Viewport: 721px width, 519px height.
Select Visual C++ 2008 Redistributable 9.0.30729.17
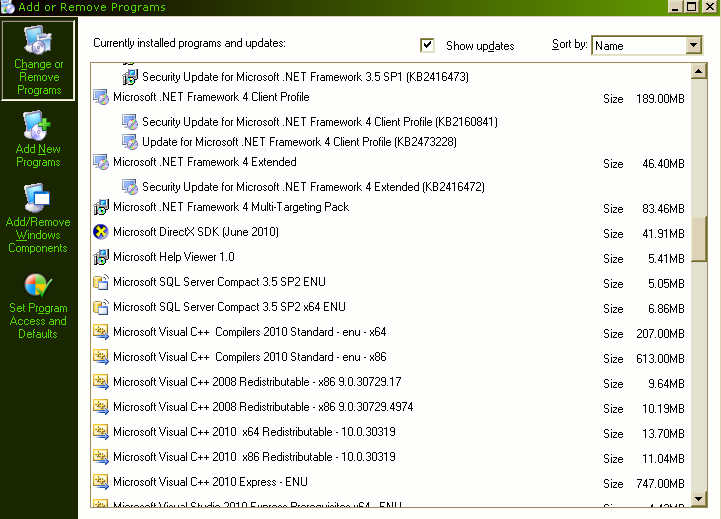[x=257, y=382]
